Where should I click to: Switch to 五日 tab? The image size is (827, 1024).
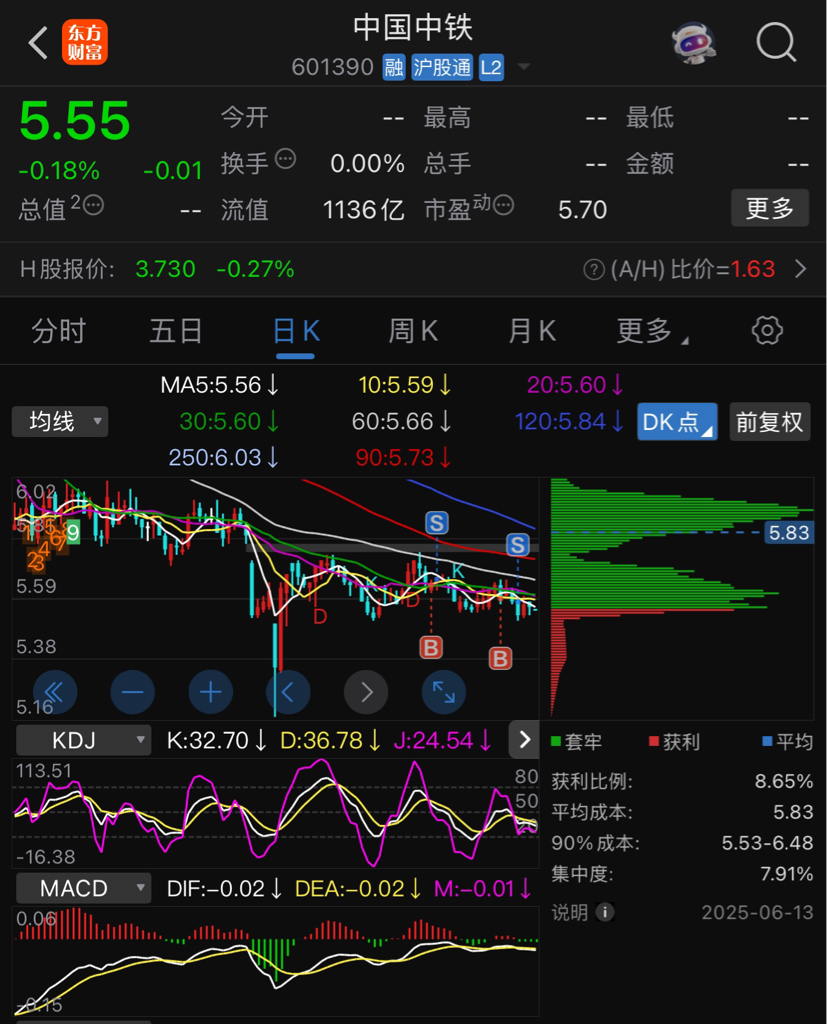176,331
